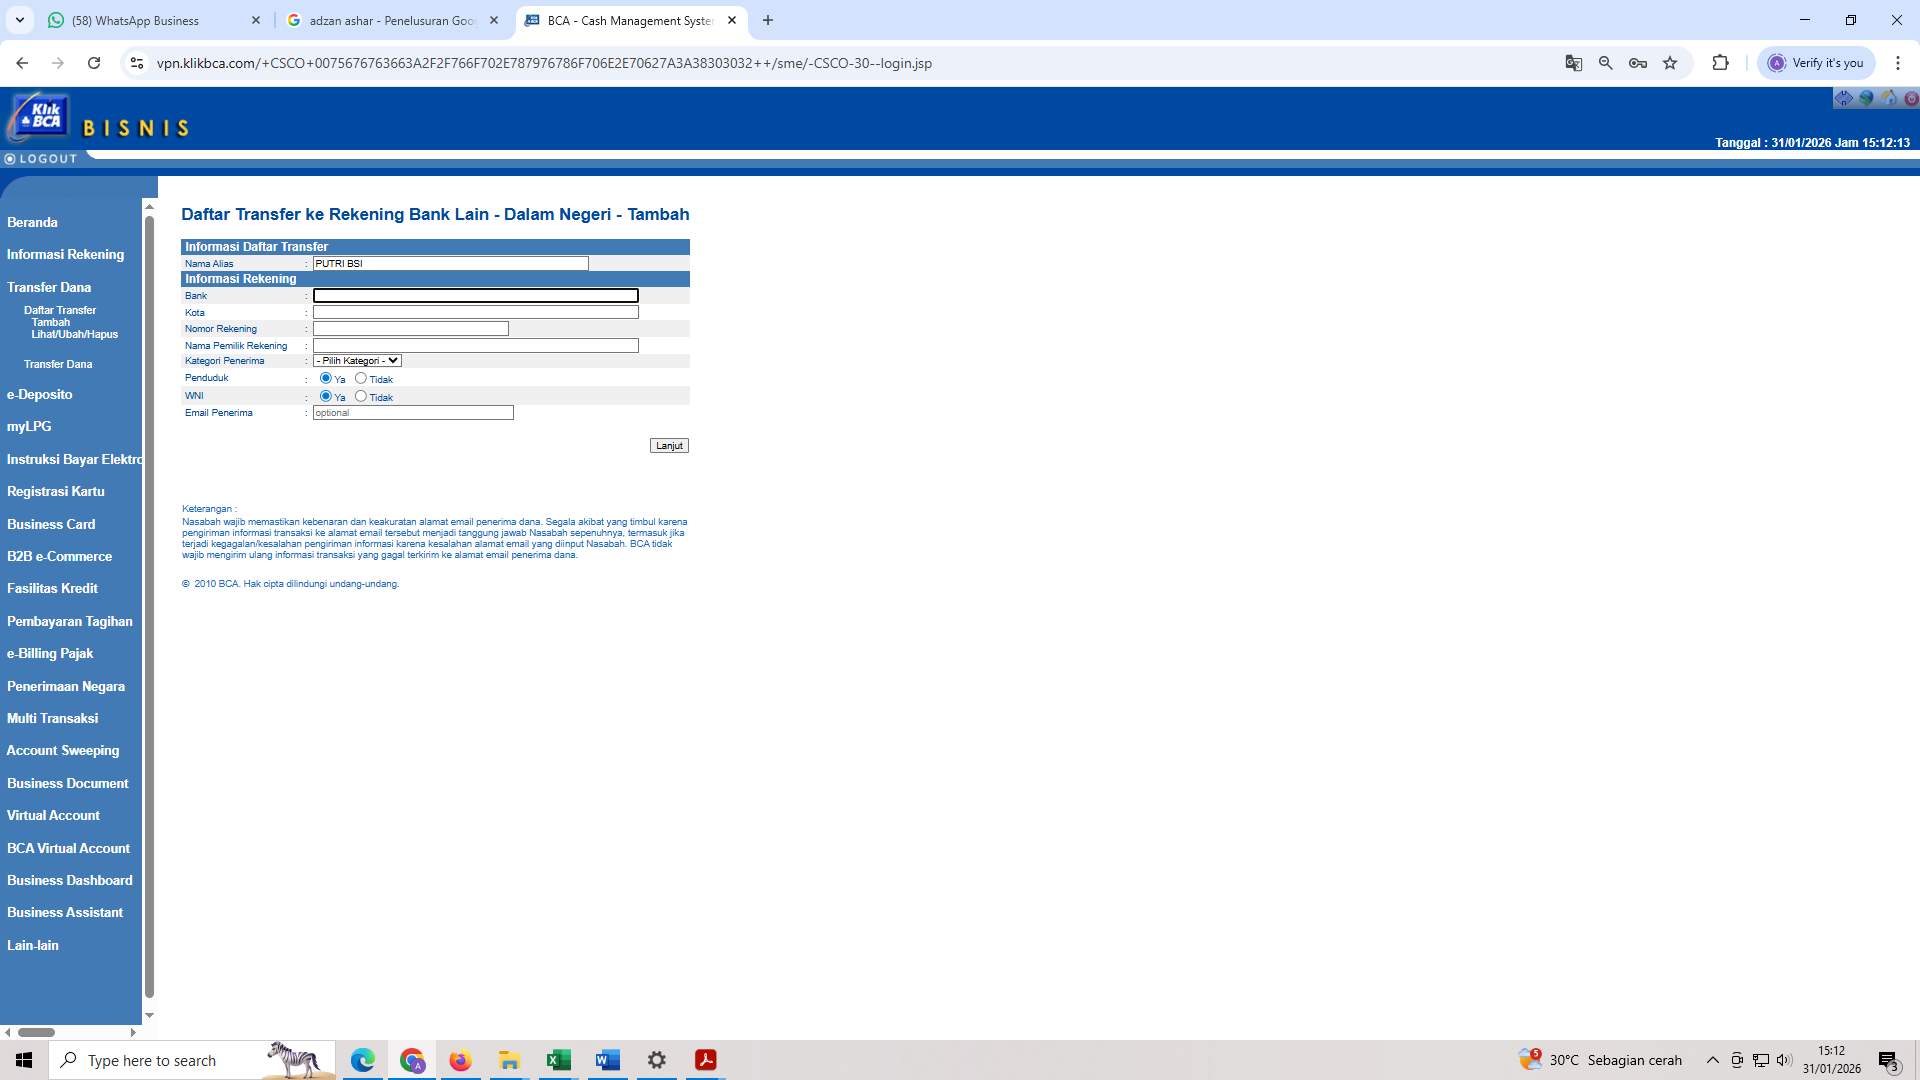Screen dimensions: 1920x1080
Task: Select Tidak for Penduduk
Action: point(361,378)
